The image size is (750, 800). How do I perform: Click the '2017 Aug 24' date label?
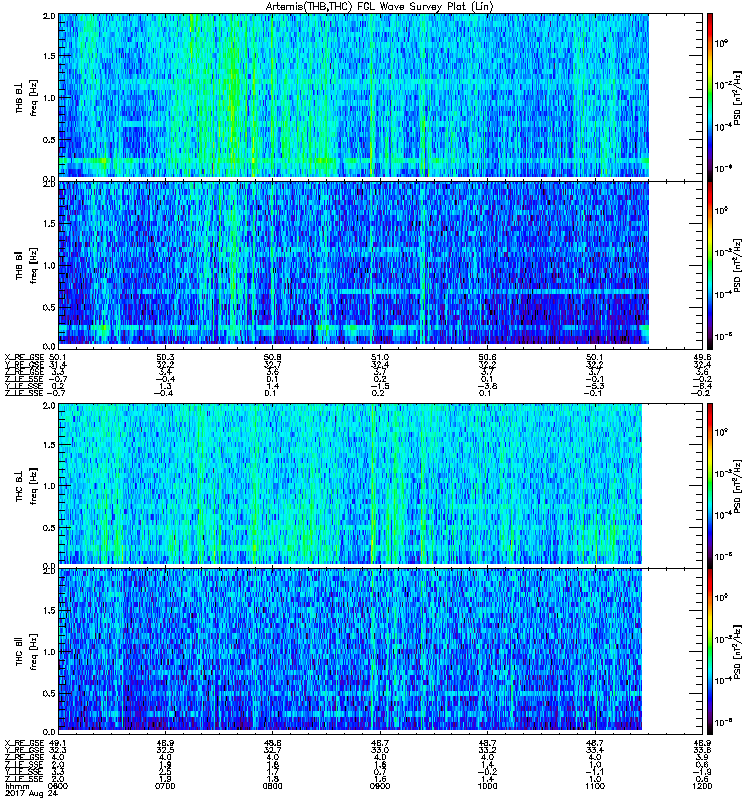(31, 793)
